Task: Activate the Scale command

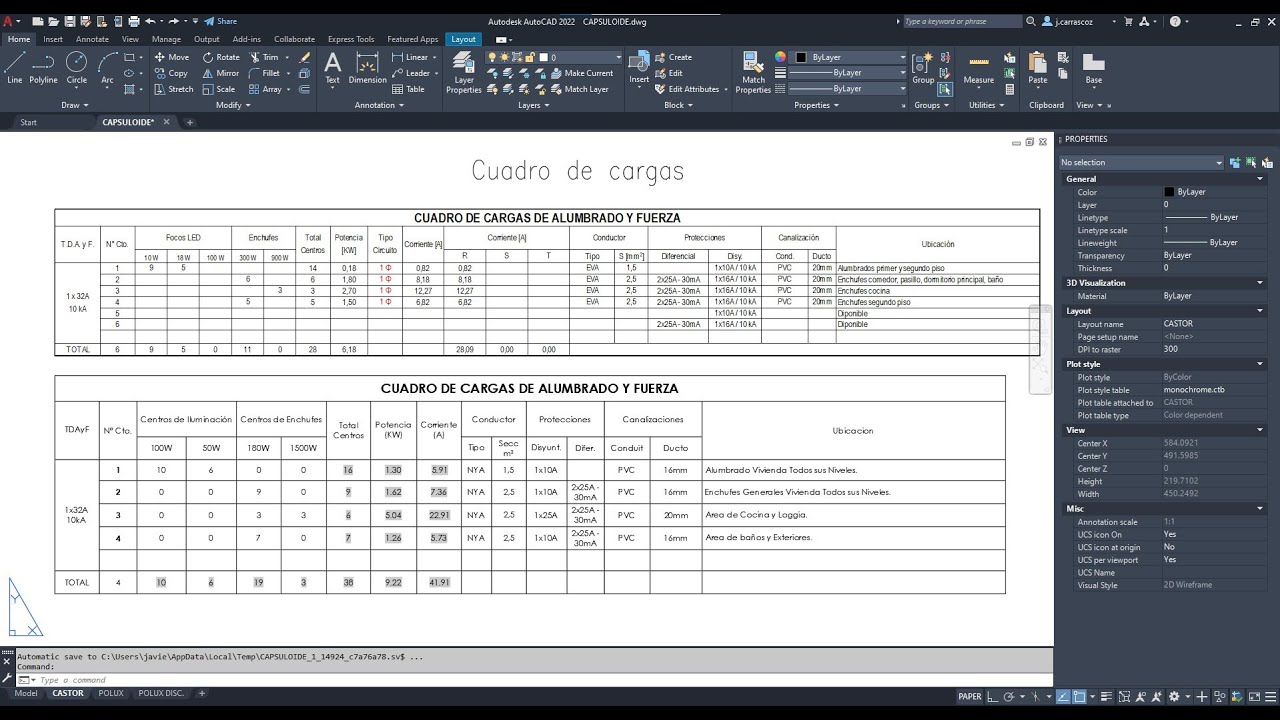Action: [x=219, y=89]
